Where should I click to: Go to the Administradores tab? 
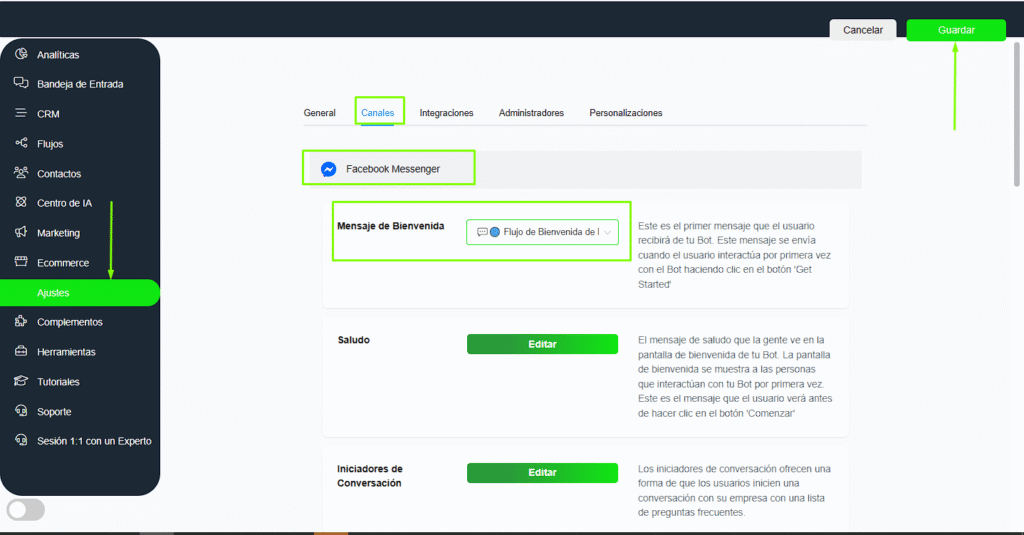531,113
